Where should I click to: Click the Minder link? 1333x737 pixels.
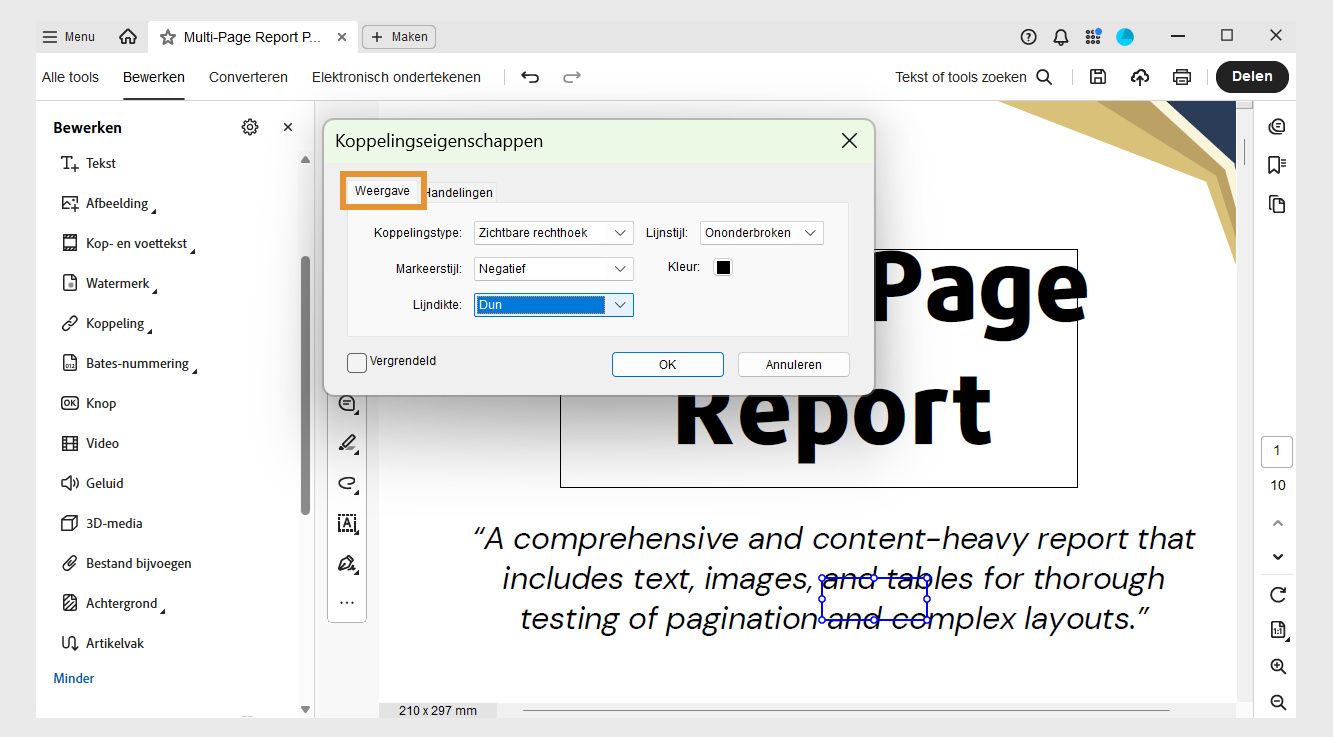point(74,678)
